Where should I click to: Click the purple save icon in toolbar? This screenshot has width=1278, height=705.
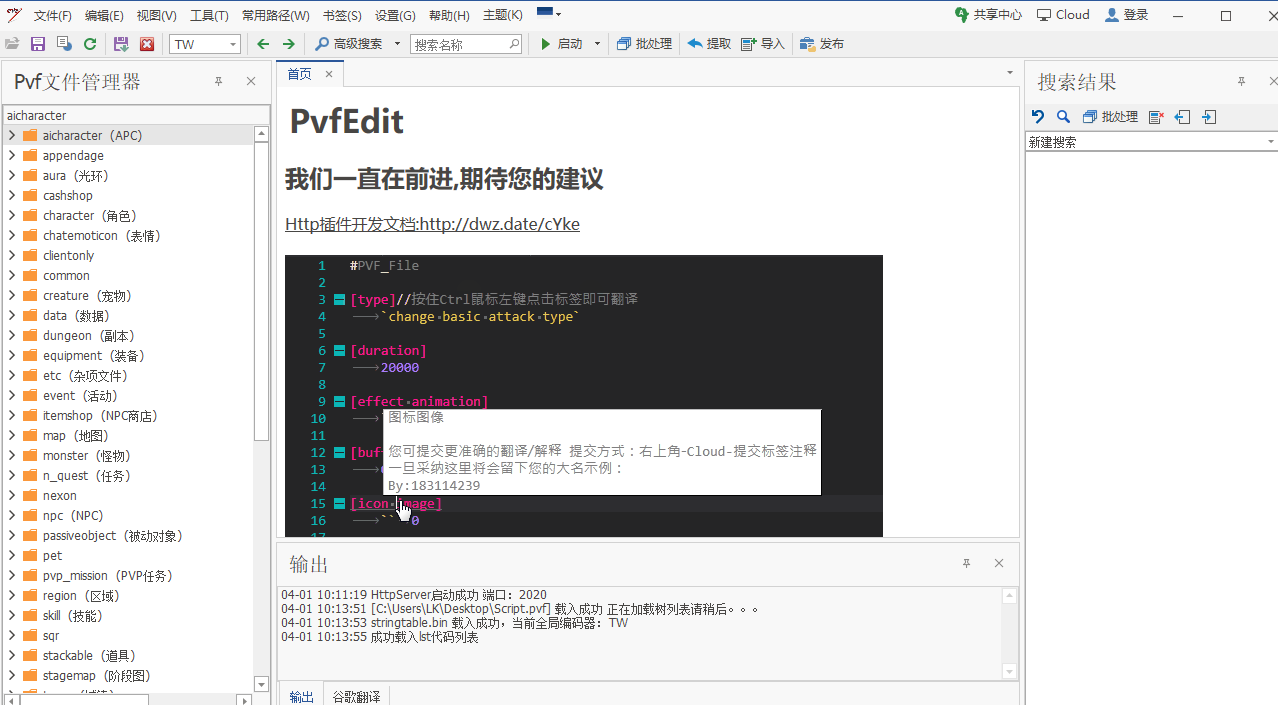point(38,44)
